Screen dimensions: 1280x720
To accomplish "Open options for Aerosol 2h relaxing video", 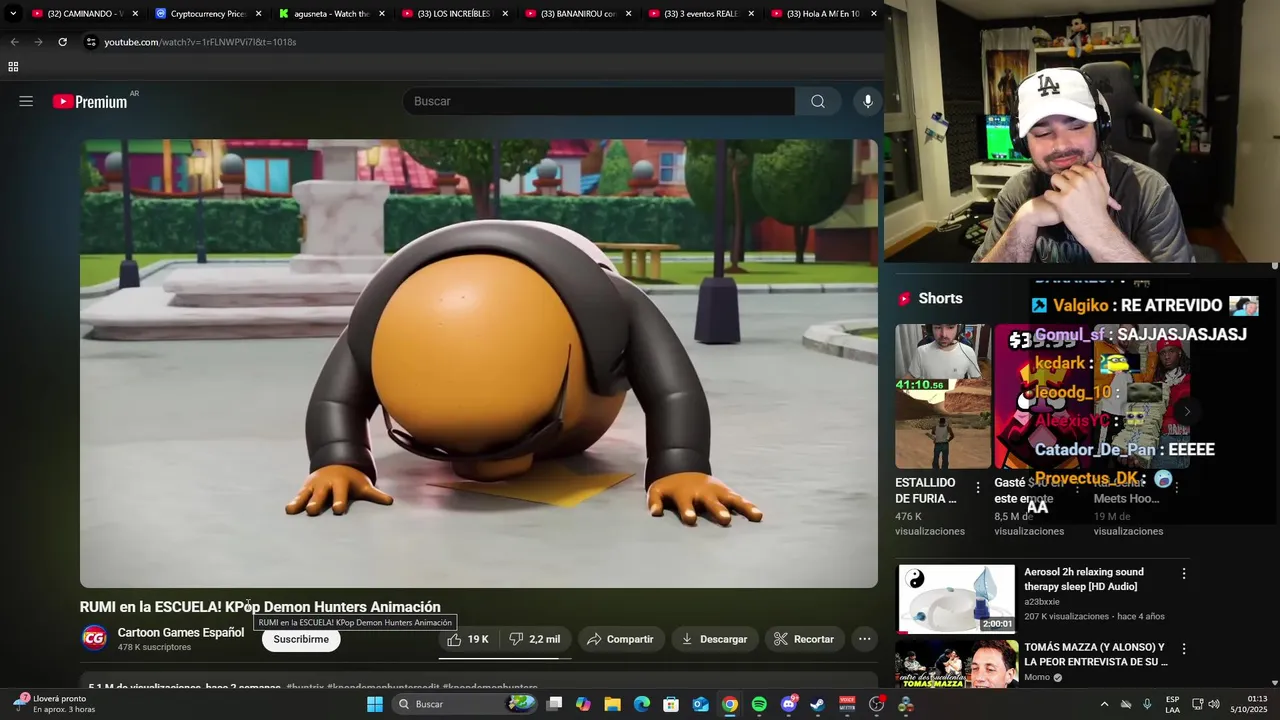I will pos(1184,574).
